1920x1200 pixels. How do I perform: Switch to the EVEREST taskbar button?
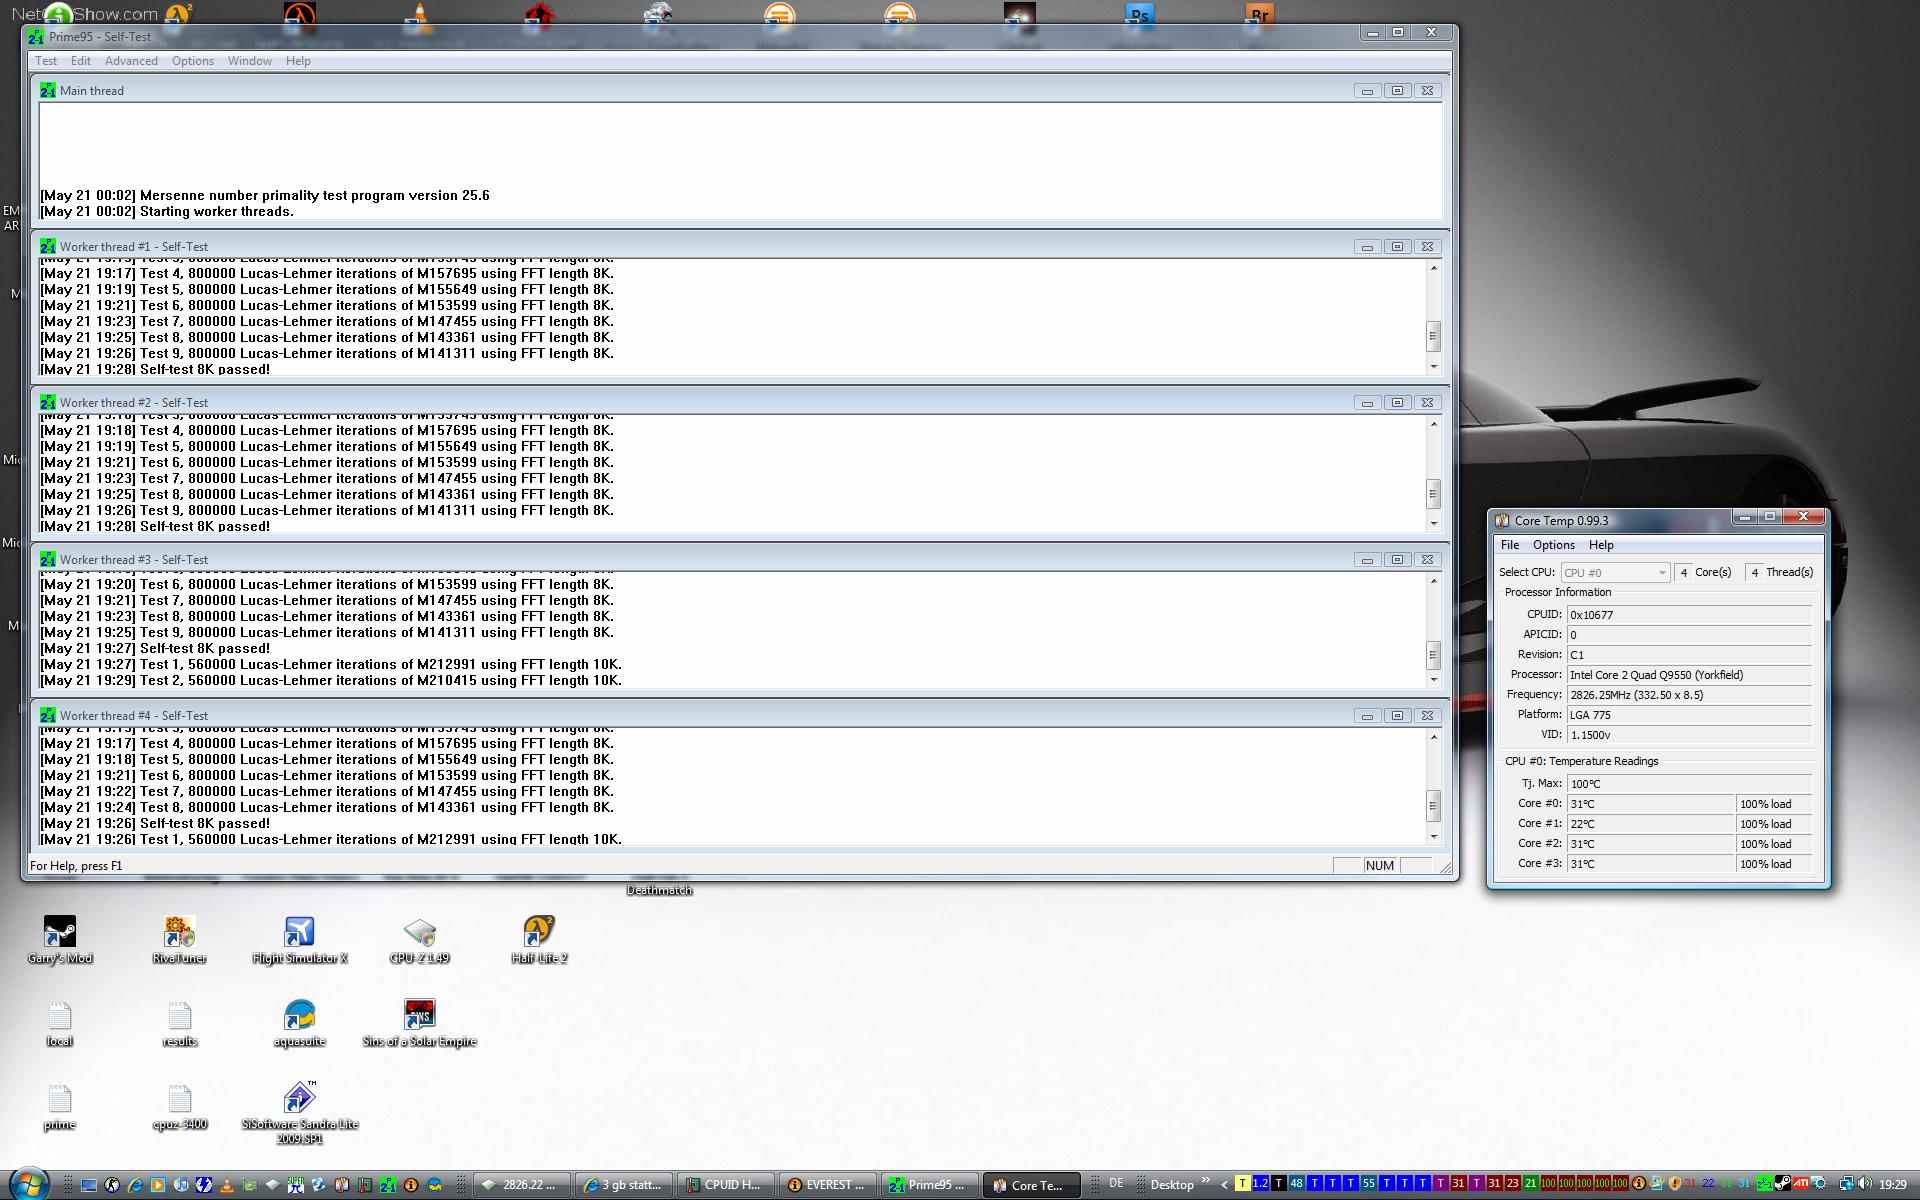[828, 1185]
